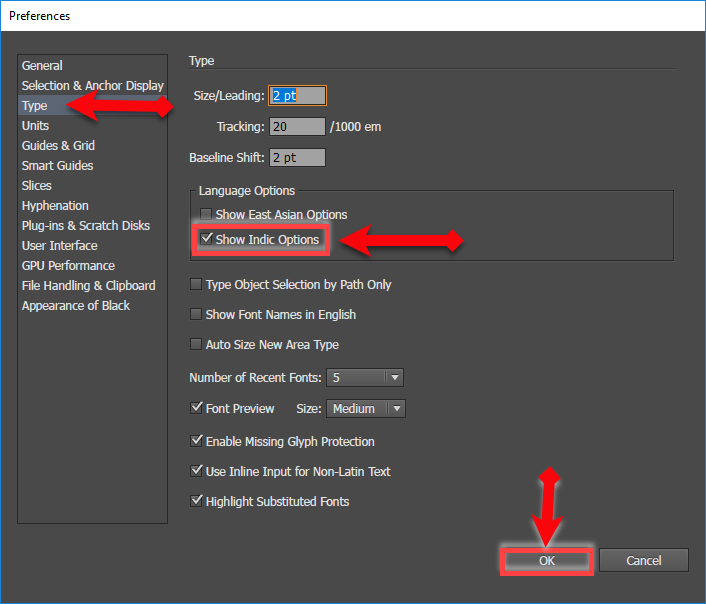Toggle Type Object Selection by Path Only
706x604 pixels.
196,285
